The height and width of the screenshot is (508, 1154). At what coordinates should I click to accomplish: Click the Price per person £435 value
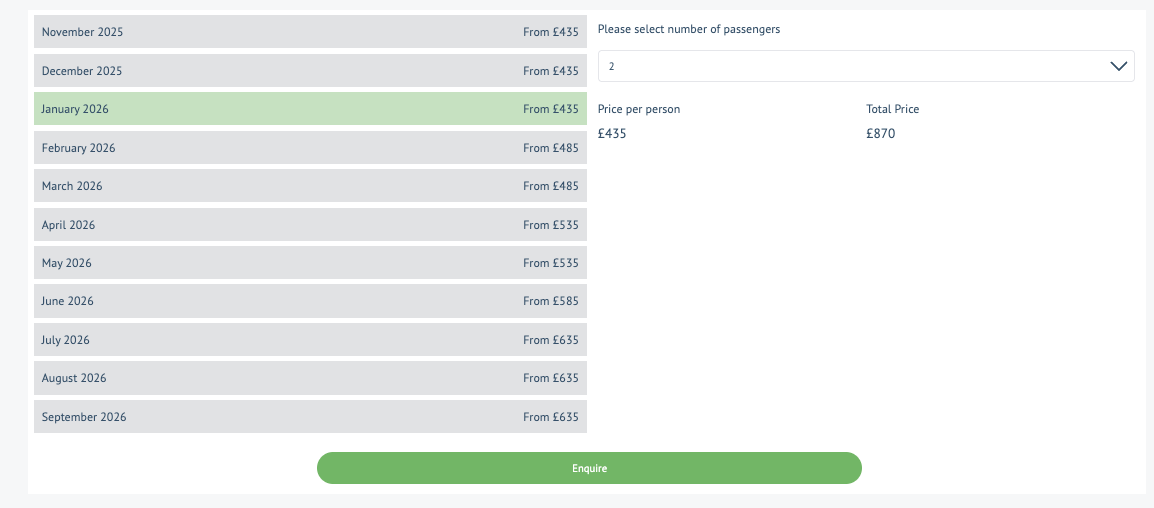click(x=612, y=133)
